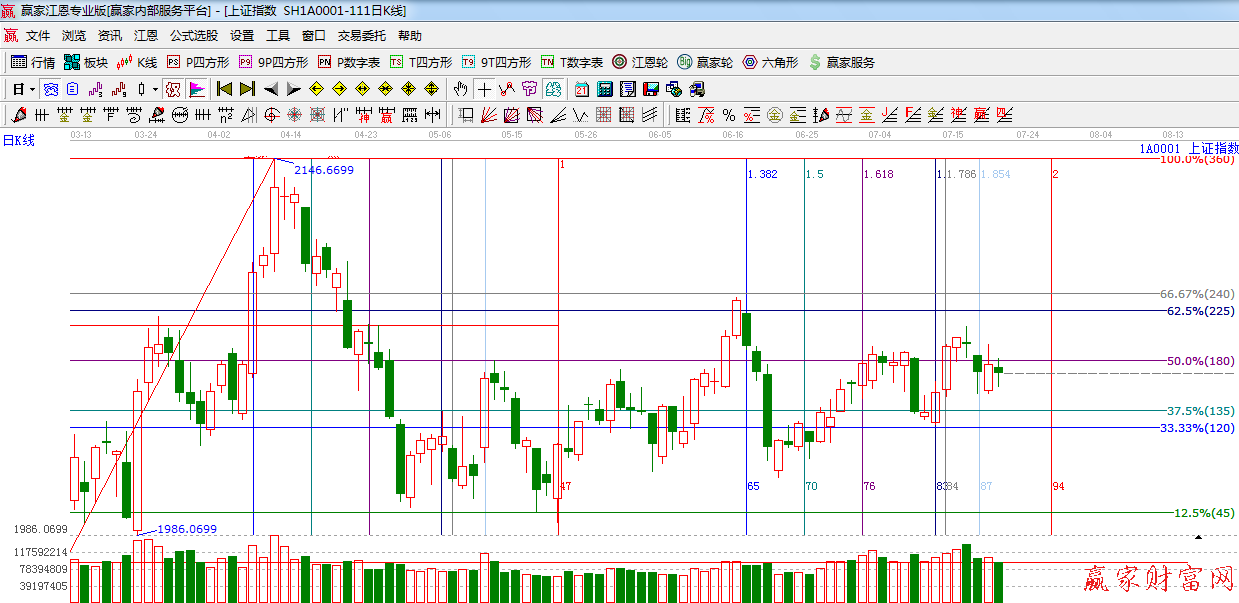
Task: Expand the 日 period dropdown arrow
Action: [32, 89]
